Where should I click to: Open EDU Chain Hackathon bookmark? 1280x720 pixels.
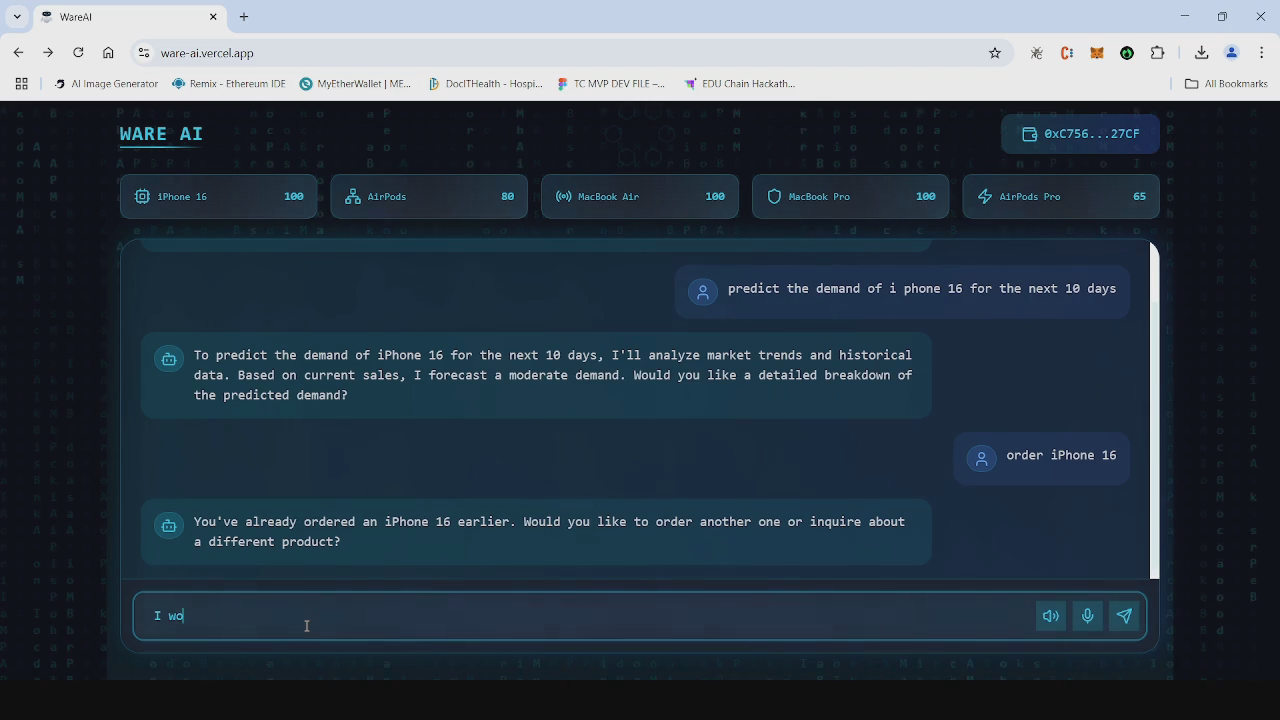[740, 84]
